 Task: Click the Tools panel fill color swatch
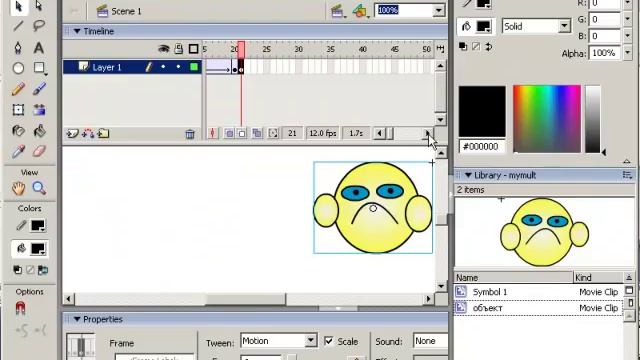(38, 249)
